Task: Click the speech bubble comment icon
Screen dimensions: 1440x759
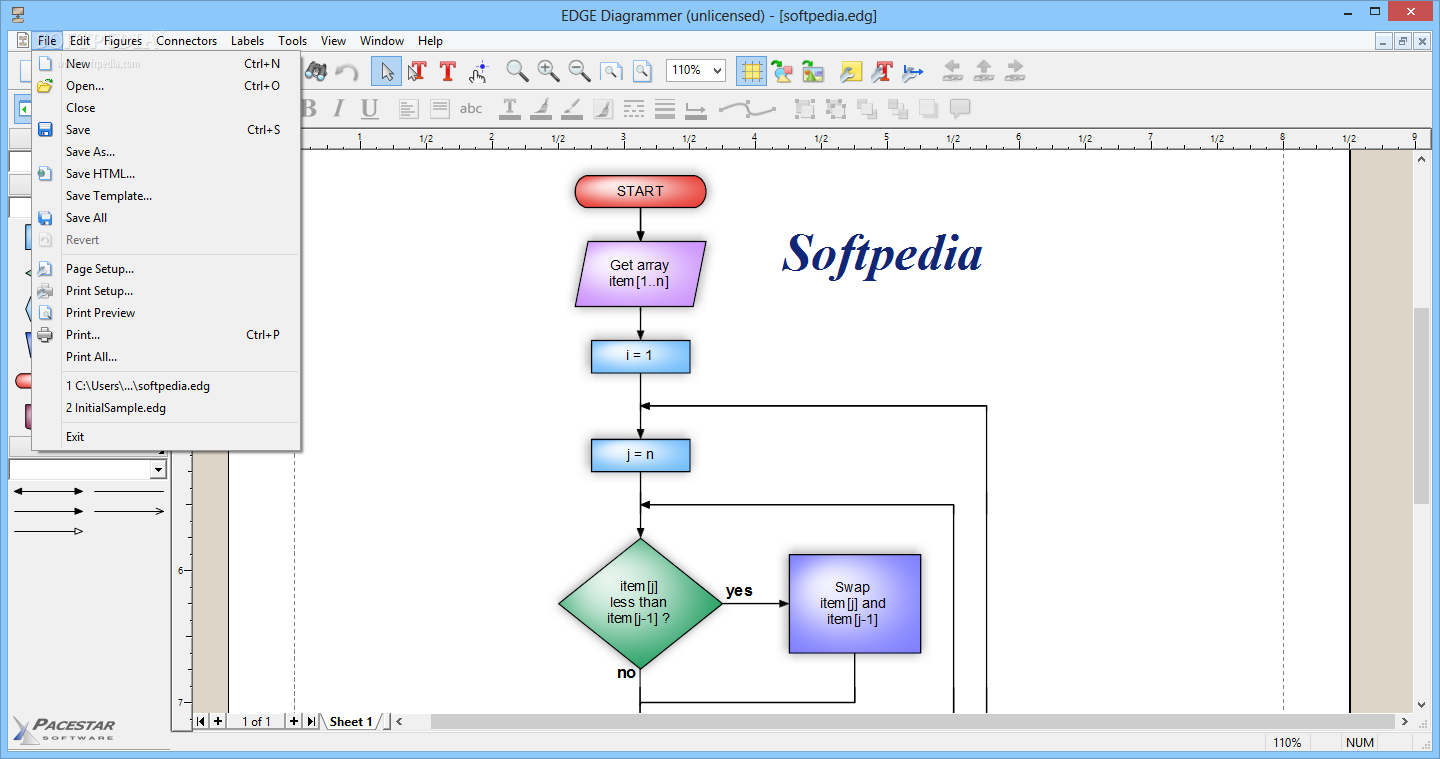Action: tap(960, 108)
